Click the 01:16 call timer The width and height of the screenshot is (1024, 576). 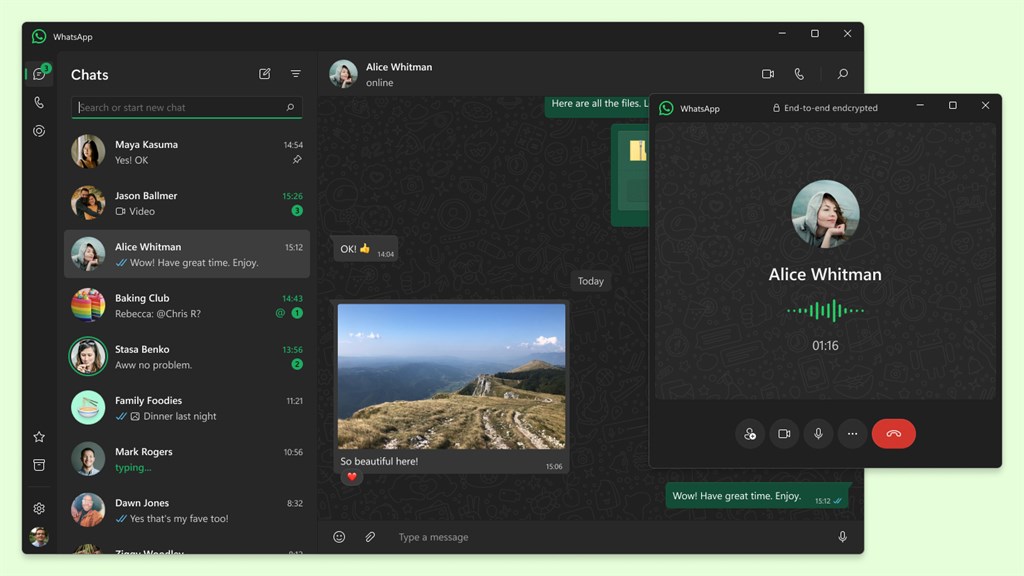(825, 345)
